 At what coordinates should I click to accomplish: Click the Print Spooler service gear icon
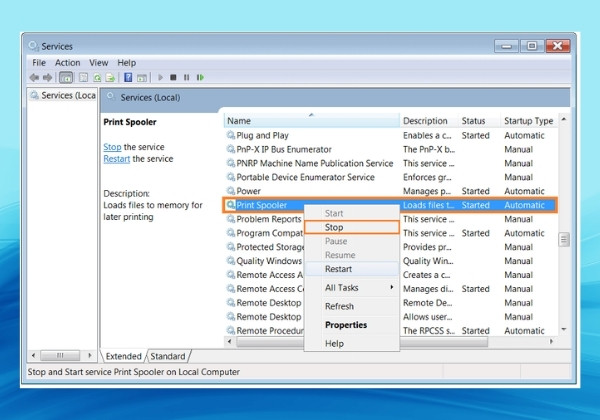[231, 205]
